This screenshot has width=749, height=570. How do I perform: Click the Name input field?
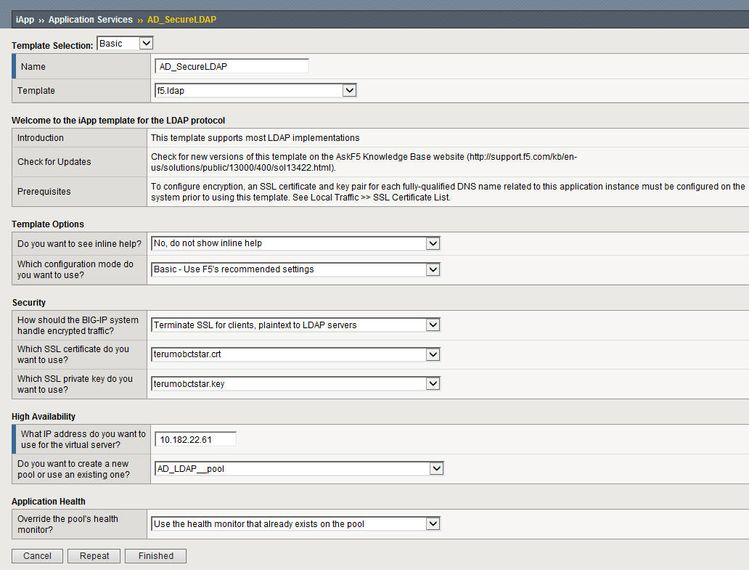232,67
